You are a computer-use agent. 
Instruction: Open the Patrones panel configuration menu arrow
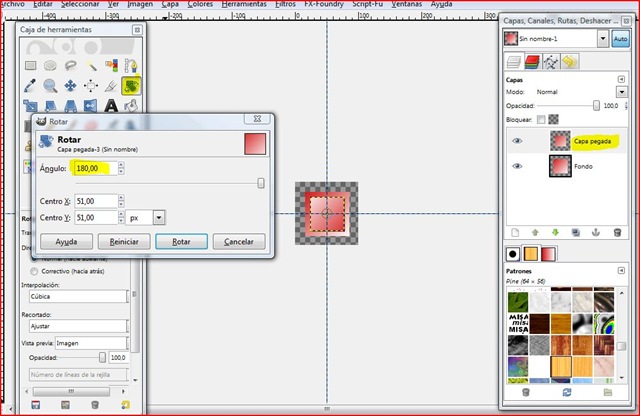click(621, 271)
